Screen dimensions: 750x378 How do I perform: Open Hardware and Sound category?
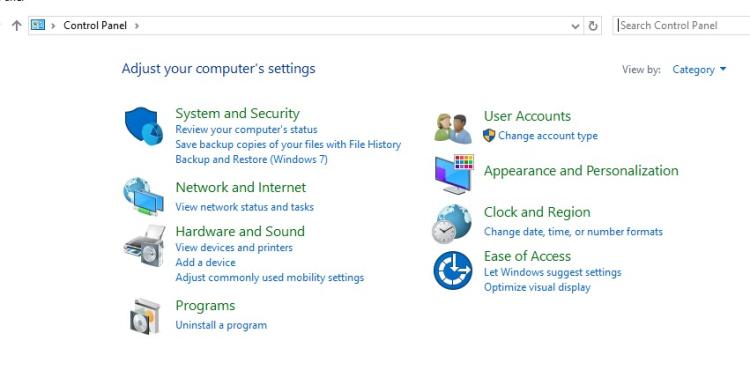(240, 231)
